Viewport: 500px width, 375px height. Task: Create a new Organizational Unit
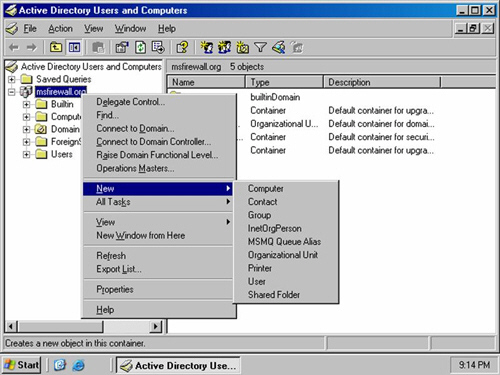pos(286,255)
